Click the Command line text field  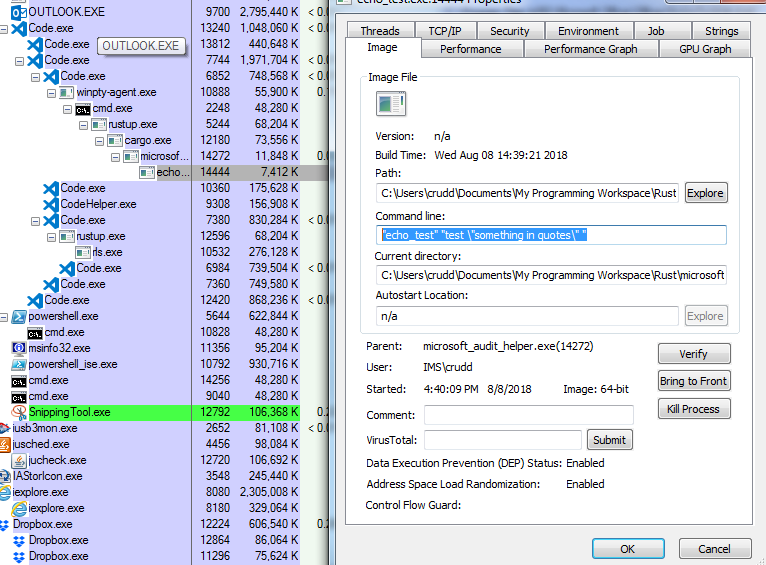coord(551,235)
